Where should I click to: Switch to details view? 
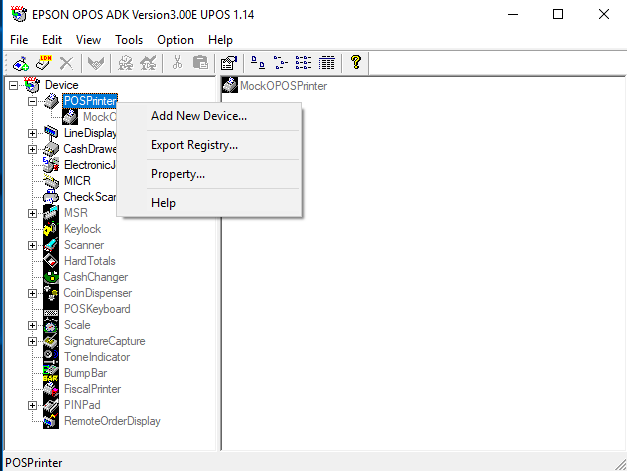327,63
